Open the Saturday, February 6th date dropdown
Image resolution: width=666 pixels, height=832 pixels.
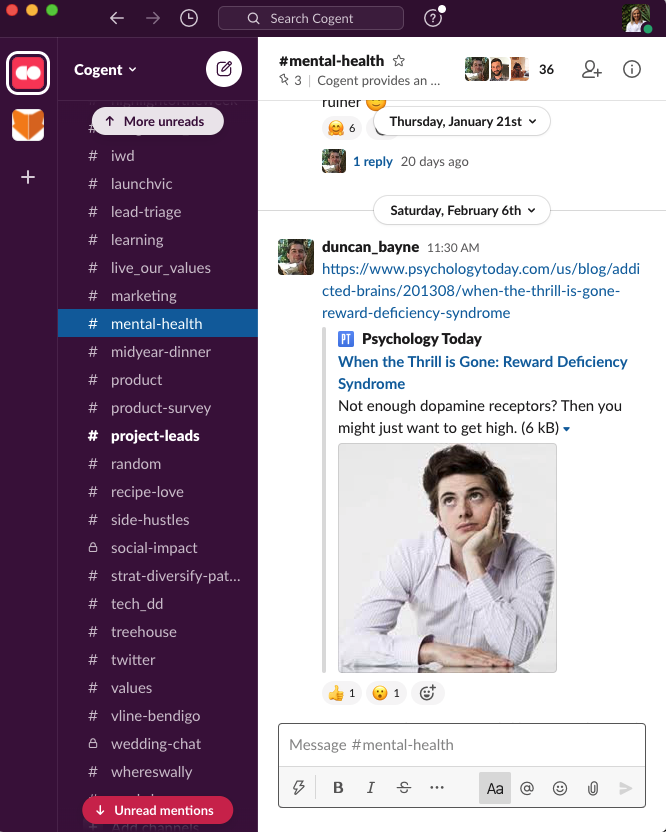462,211
